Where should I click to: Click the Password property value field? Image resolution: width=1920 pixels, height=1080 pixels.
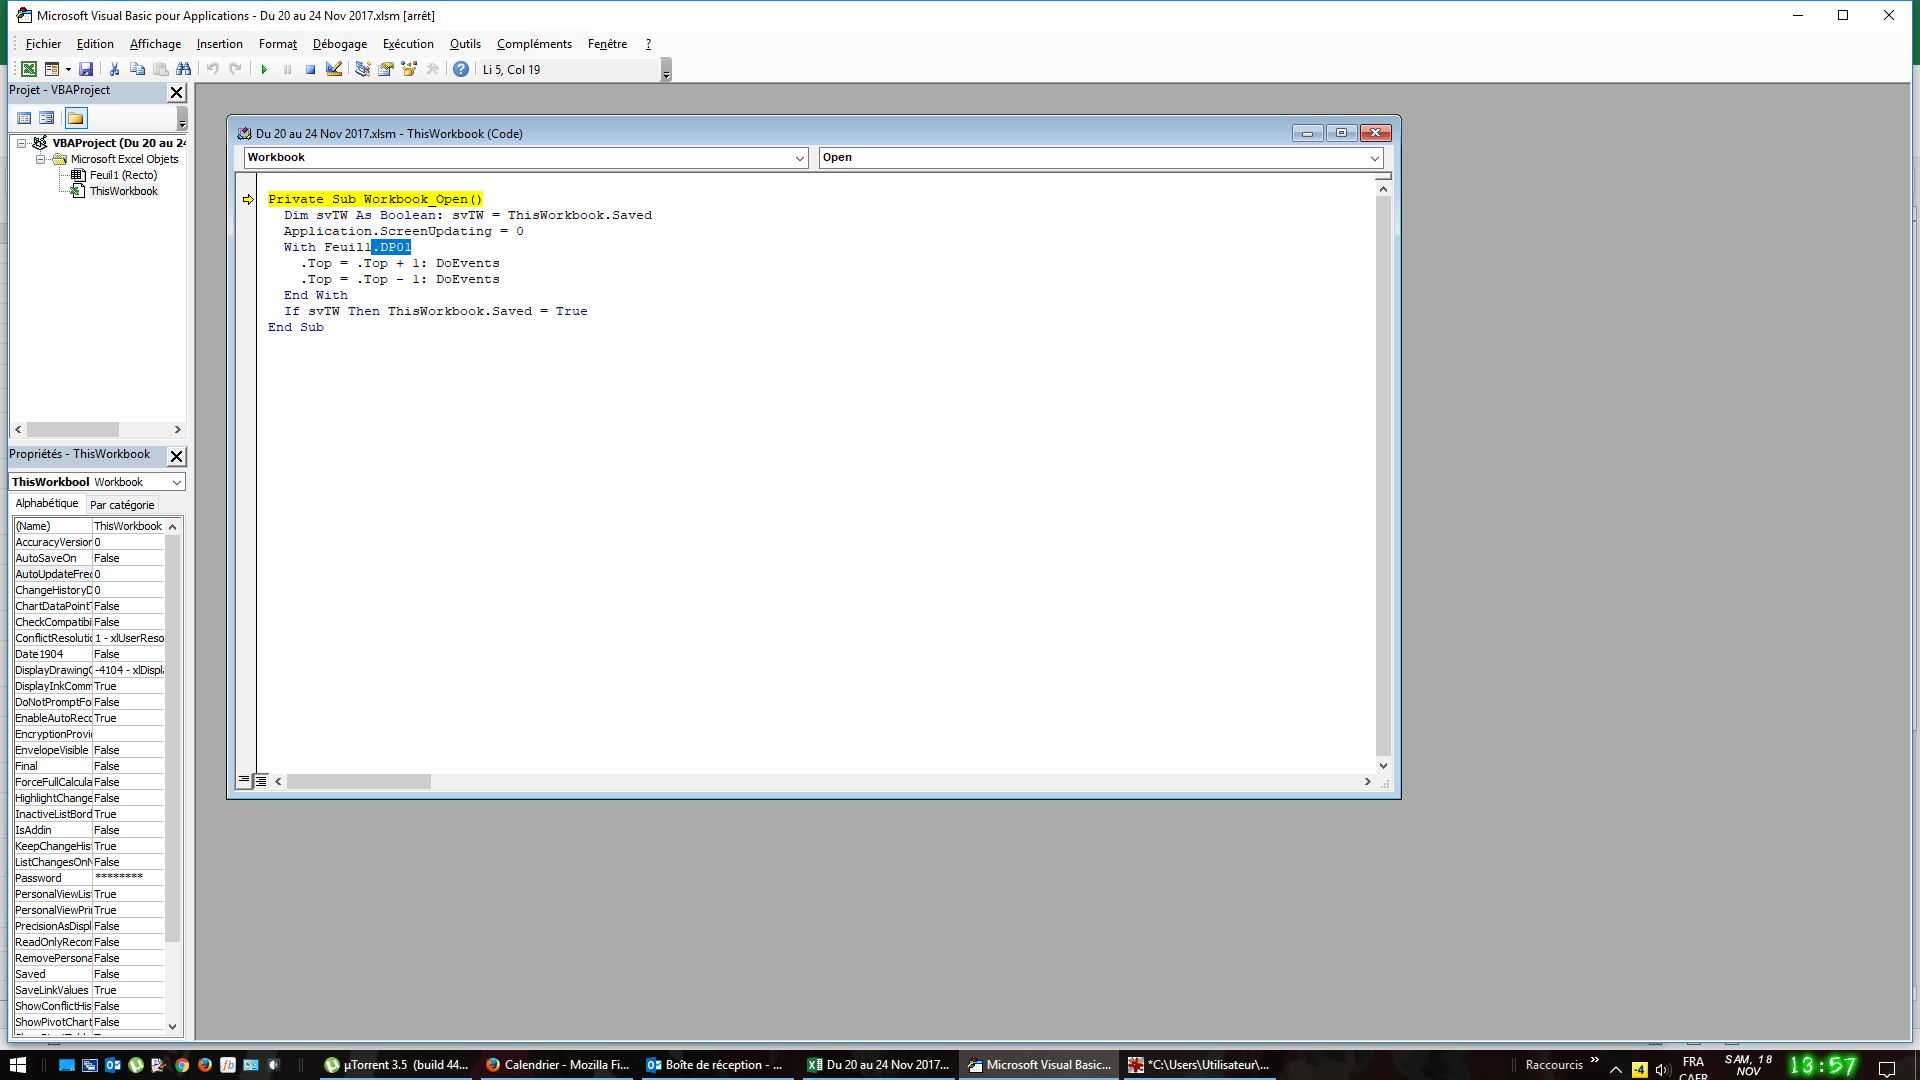pyautogui.click(x=128, y=878)
